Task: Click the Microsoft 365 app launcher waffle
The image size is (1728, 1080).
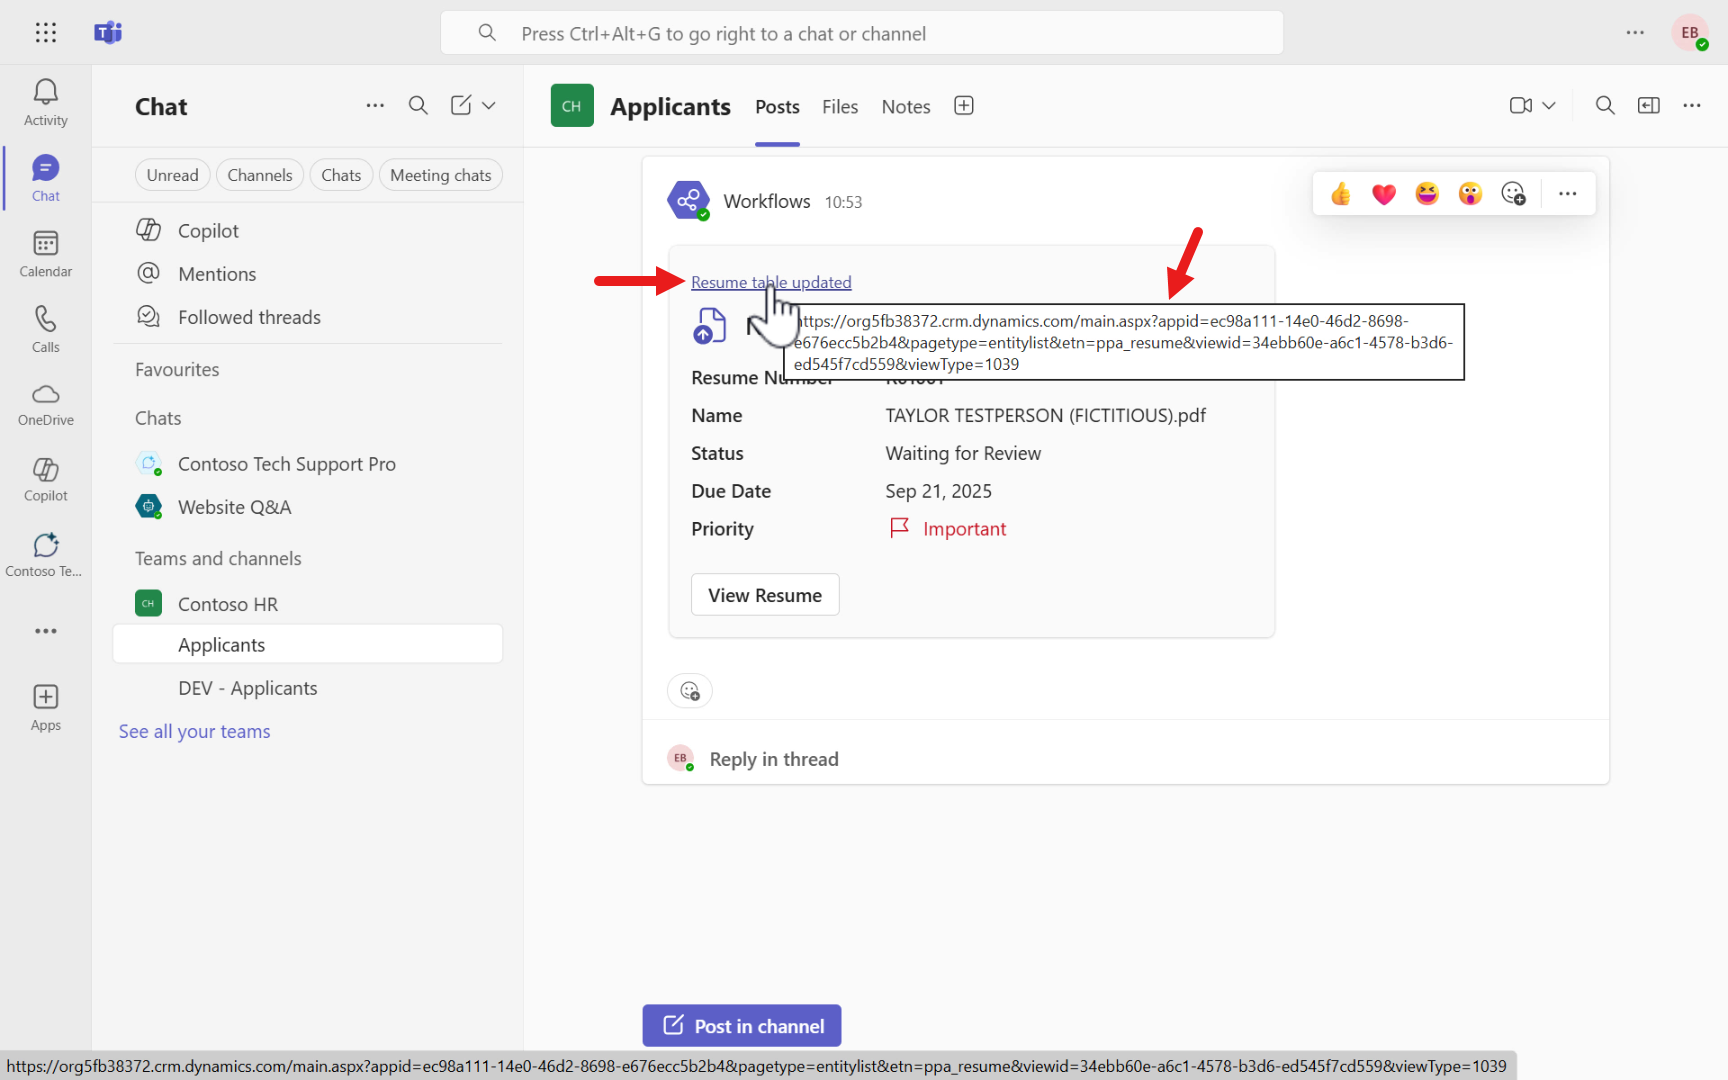Action: click(46, 32)
